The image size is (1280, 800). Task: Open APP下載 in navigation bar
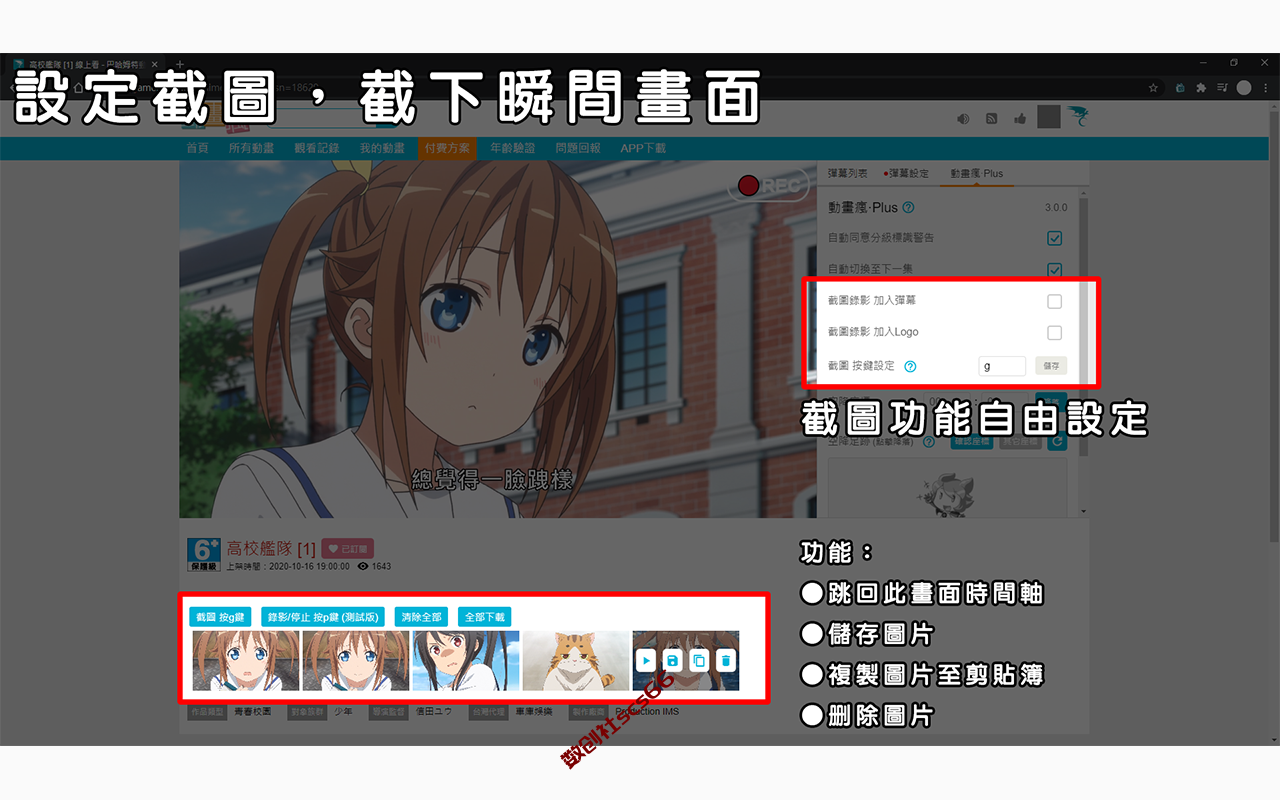(643, 148)
